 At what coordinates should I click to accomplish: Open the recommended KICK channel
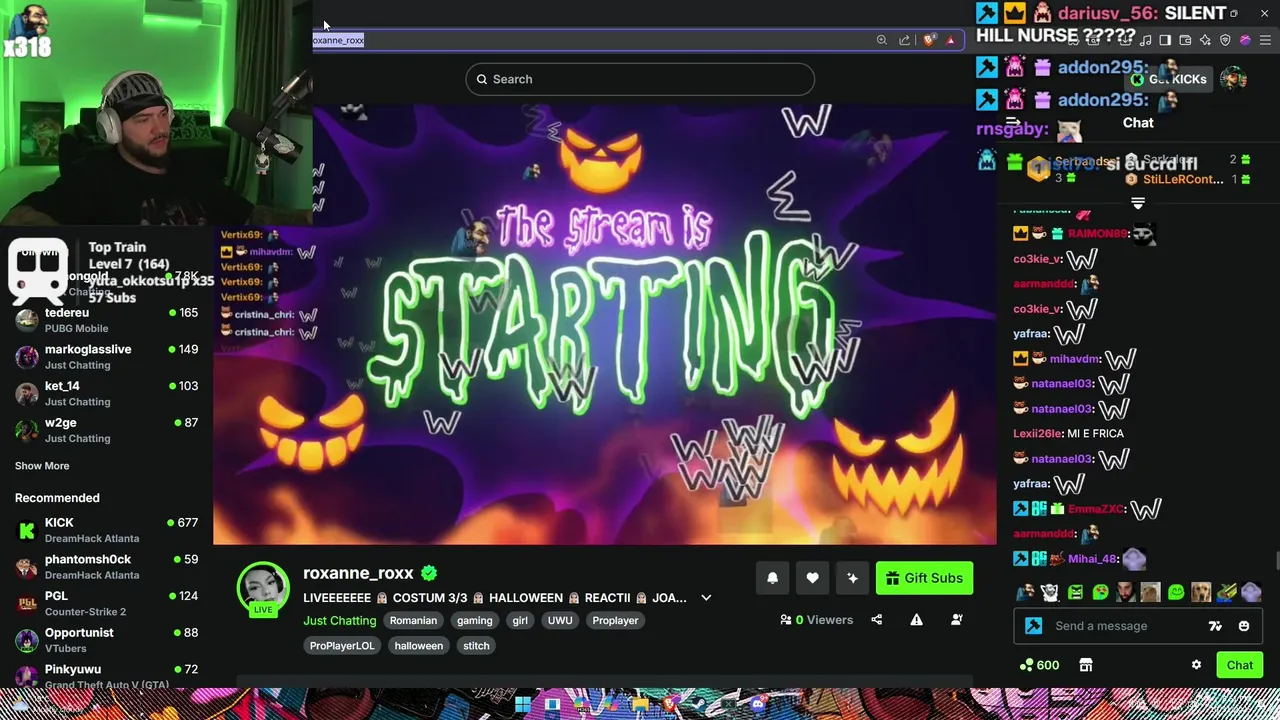pos(106,530)
